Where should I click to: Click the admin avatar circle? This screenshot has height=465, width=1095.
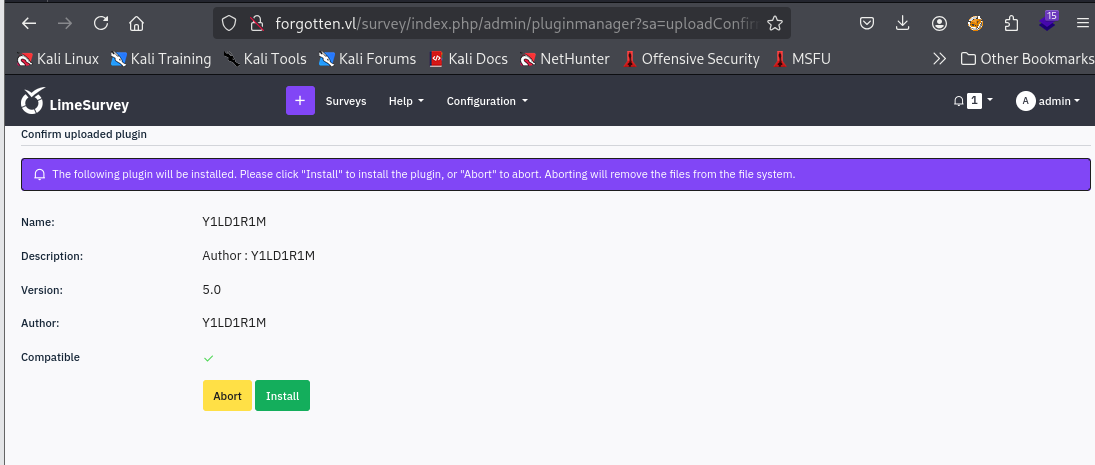point(1025,101)
